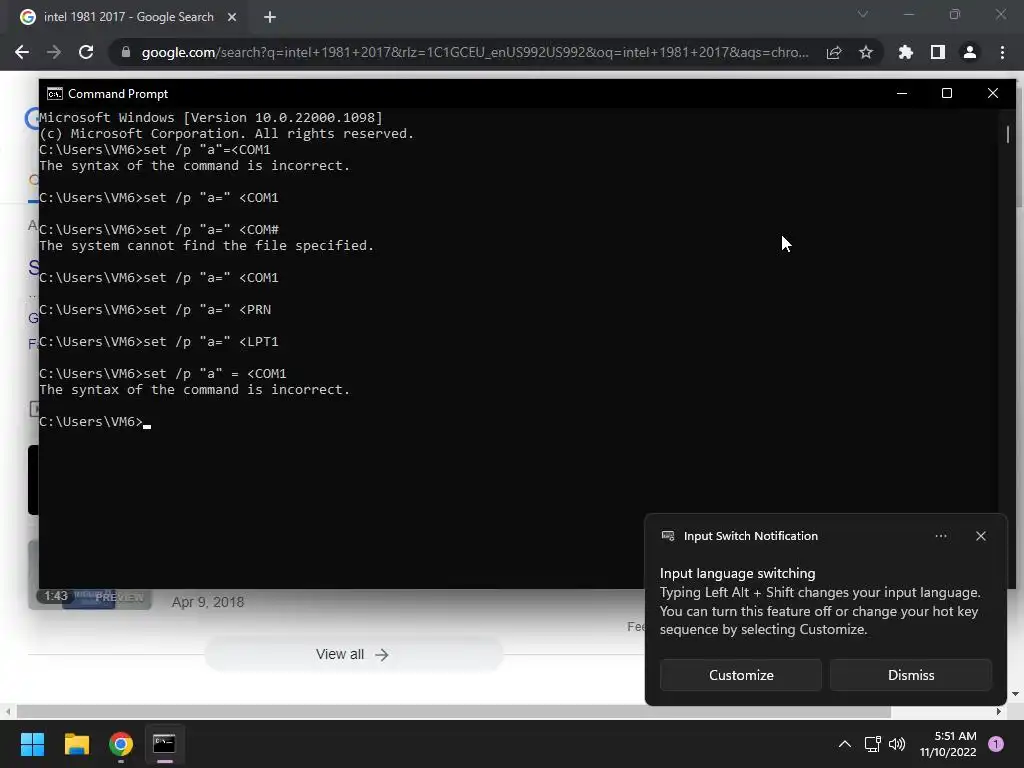Open Chrome profile avatar
The image size is (1024, 768).
pos(970,52)
